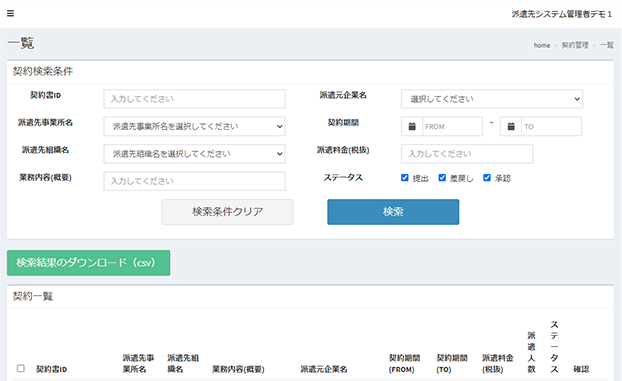Open the 派遣元企業名 dropdown
The image size is (622, 381).
pyautogui.click(x=492, y=99)
